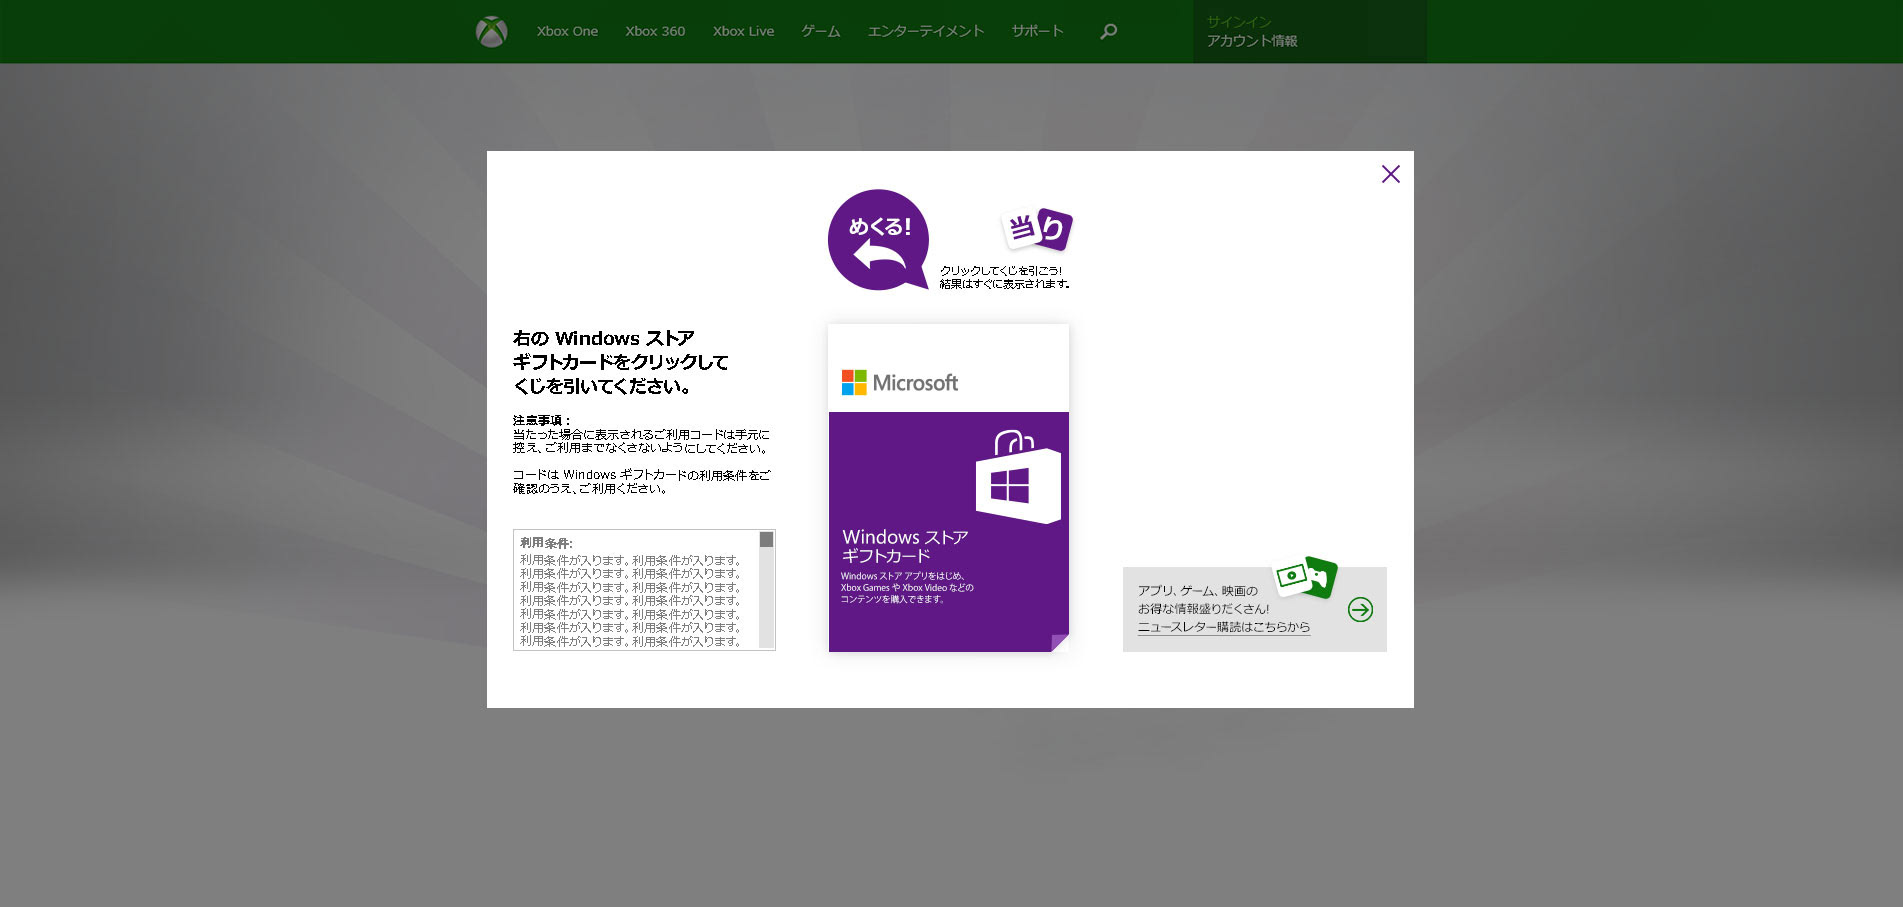Screen dimensions: 1903x907
Task: Click the green gift cards icon on the newsletter banner
Action: tap(1305, 577)
